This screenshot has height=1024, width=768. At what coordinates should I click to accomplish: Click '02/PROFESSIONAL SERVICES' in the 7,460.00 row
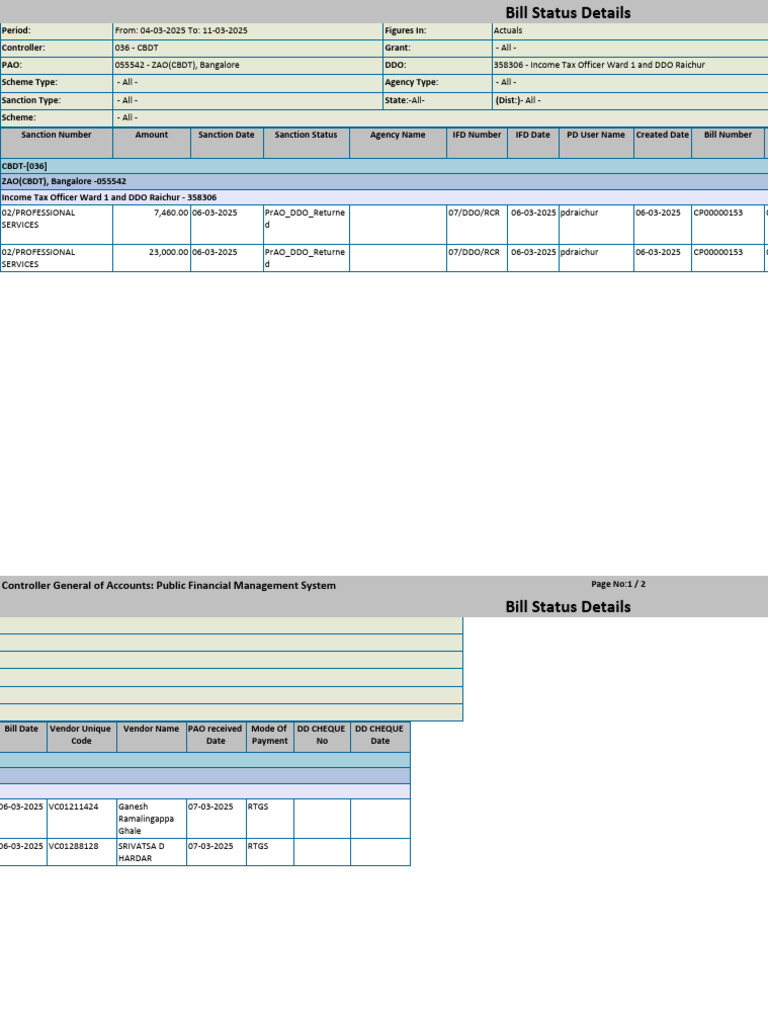pyautogui.click(x=38, y=219)
